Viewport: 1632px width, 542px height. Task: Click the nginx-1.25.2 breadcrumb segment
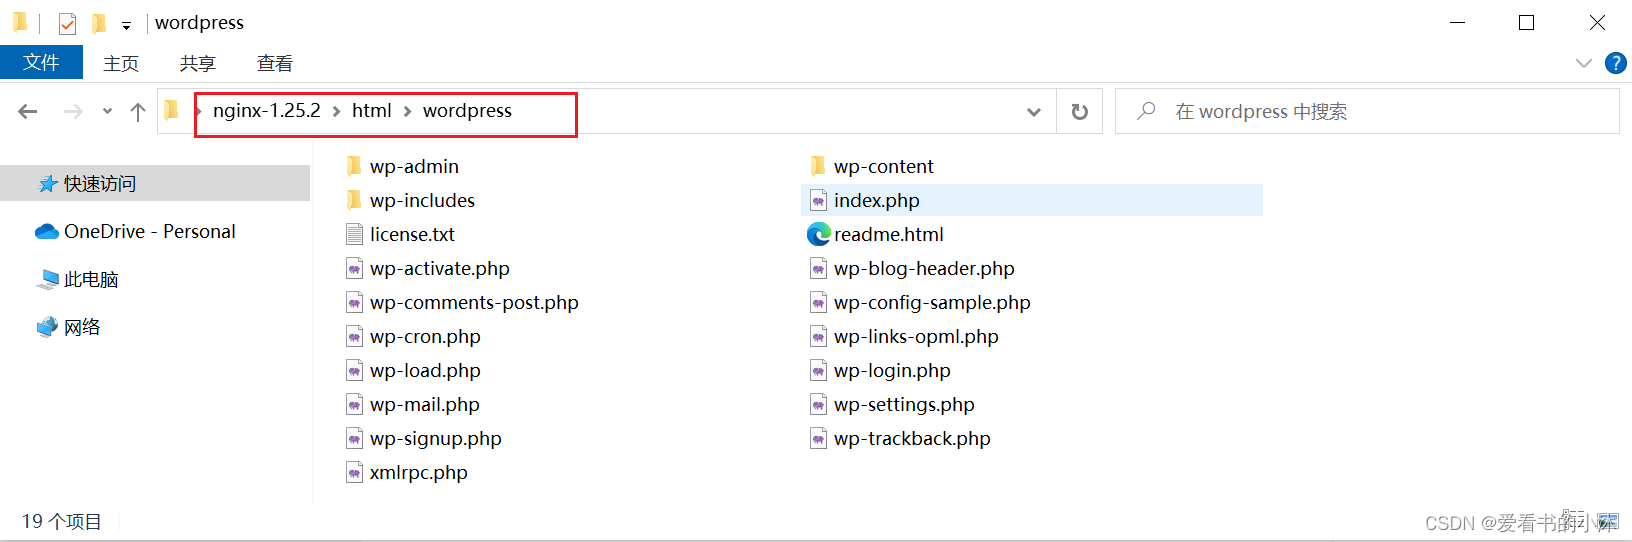click(x=267, y=111)
